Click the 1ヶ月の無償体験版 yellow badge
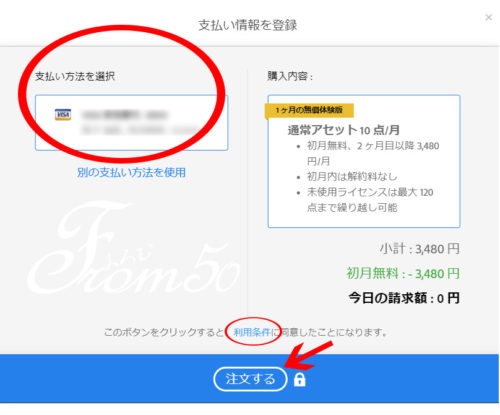500x415 pixels. (x=309, y=110)
